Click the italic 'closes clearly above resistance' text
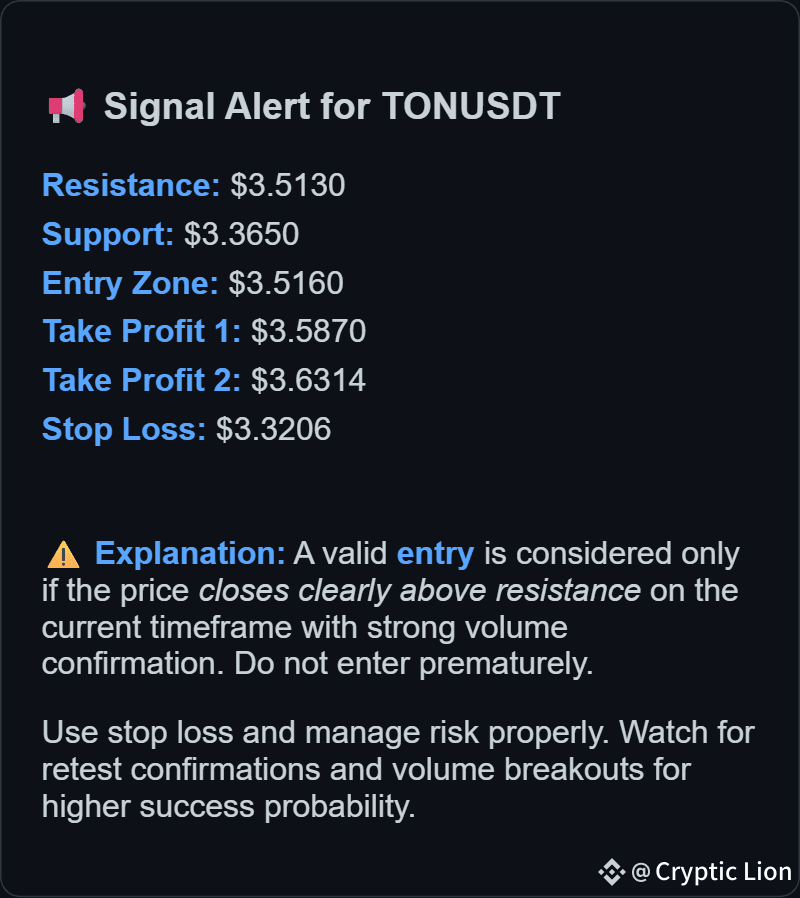Image resolution: width=800 pixels, height=898 pixels. coord(420,590)
